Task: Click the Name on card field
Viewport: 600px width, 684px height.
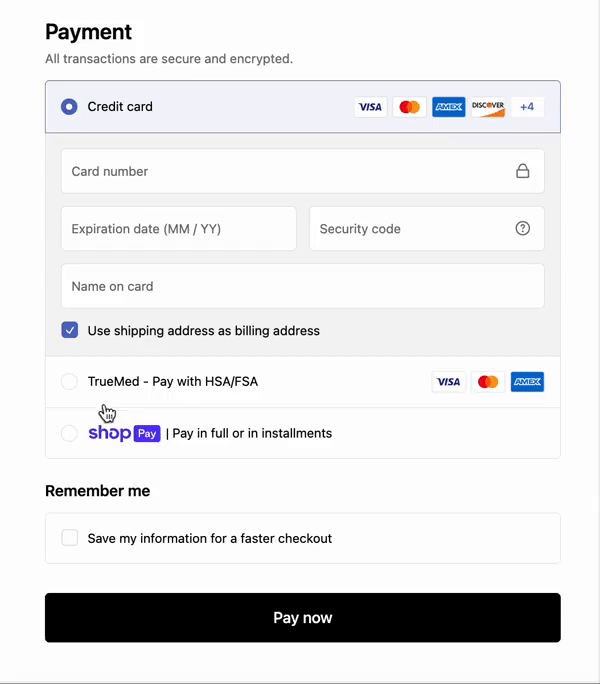Action: [x=302, y=286]
